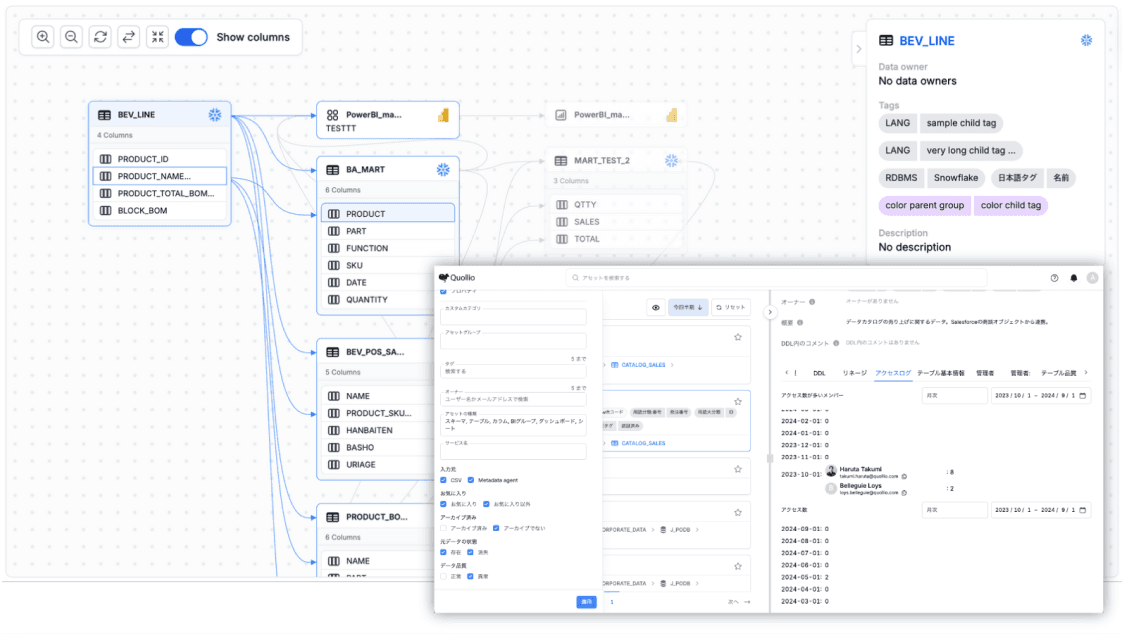
Task: Open the first 月次 period dropdown
Action: 954,395
